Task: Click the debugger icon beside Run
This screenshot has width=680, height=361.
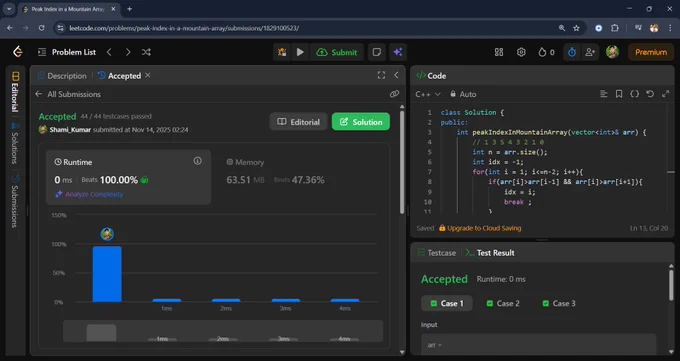Action: [x=282, y=52]
